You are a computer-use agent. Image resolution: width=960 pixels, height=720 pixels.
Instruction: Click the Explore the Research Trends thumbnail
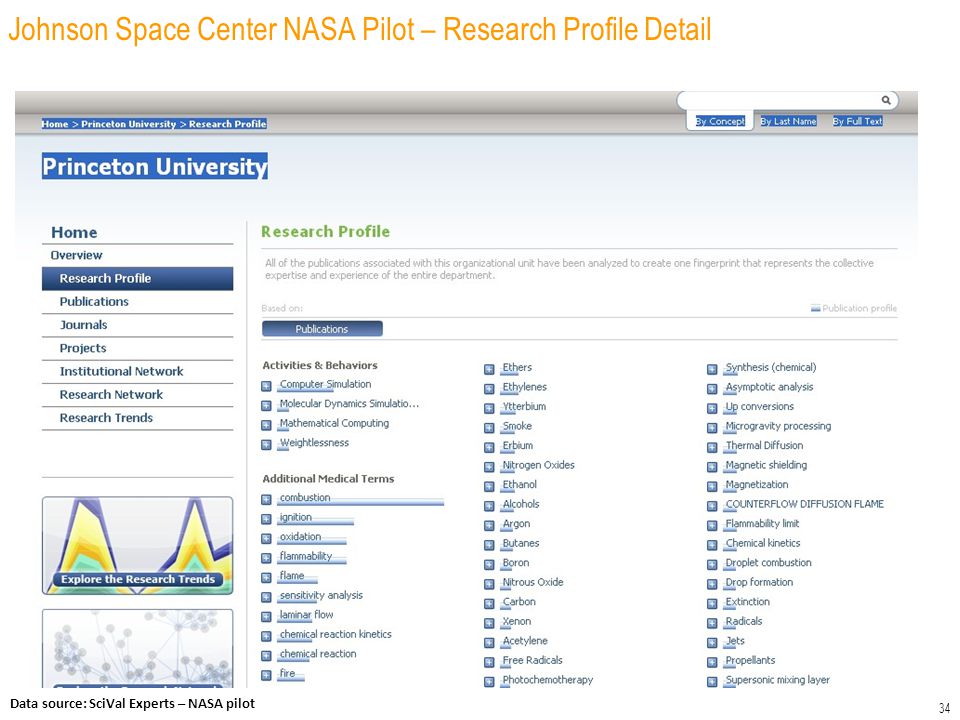coord(137,546)
